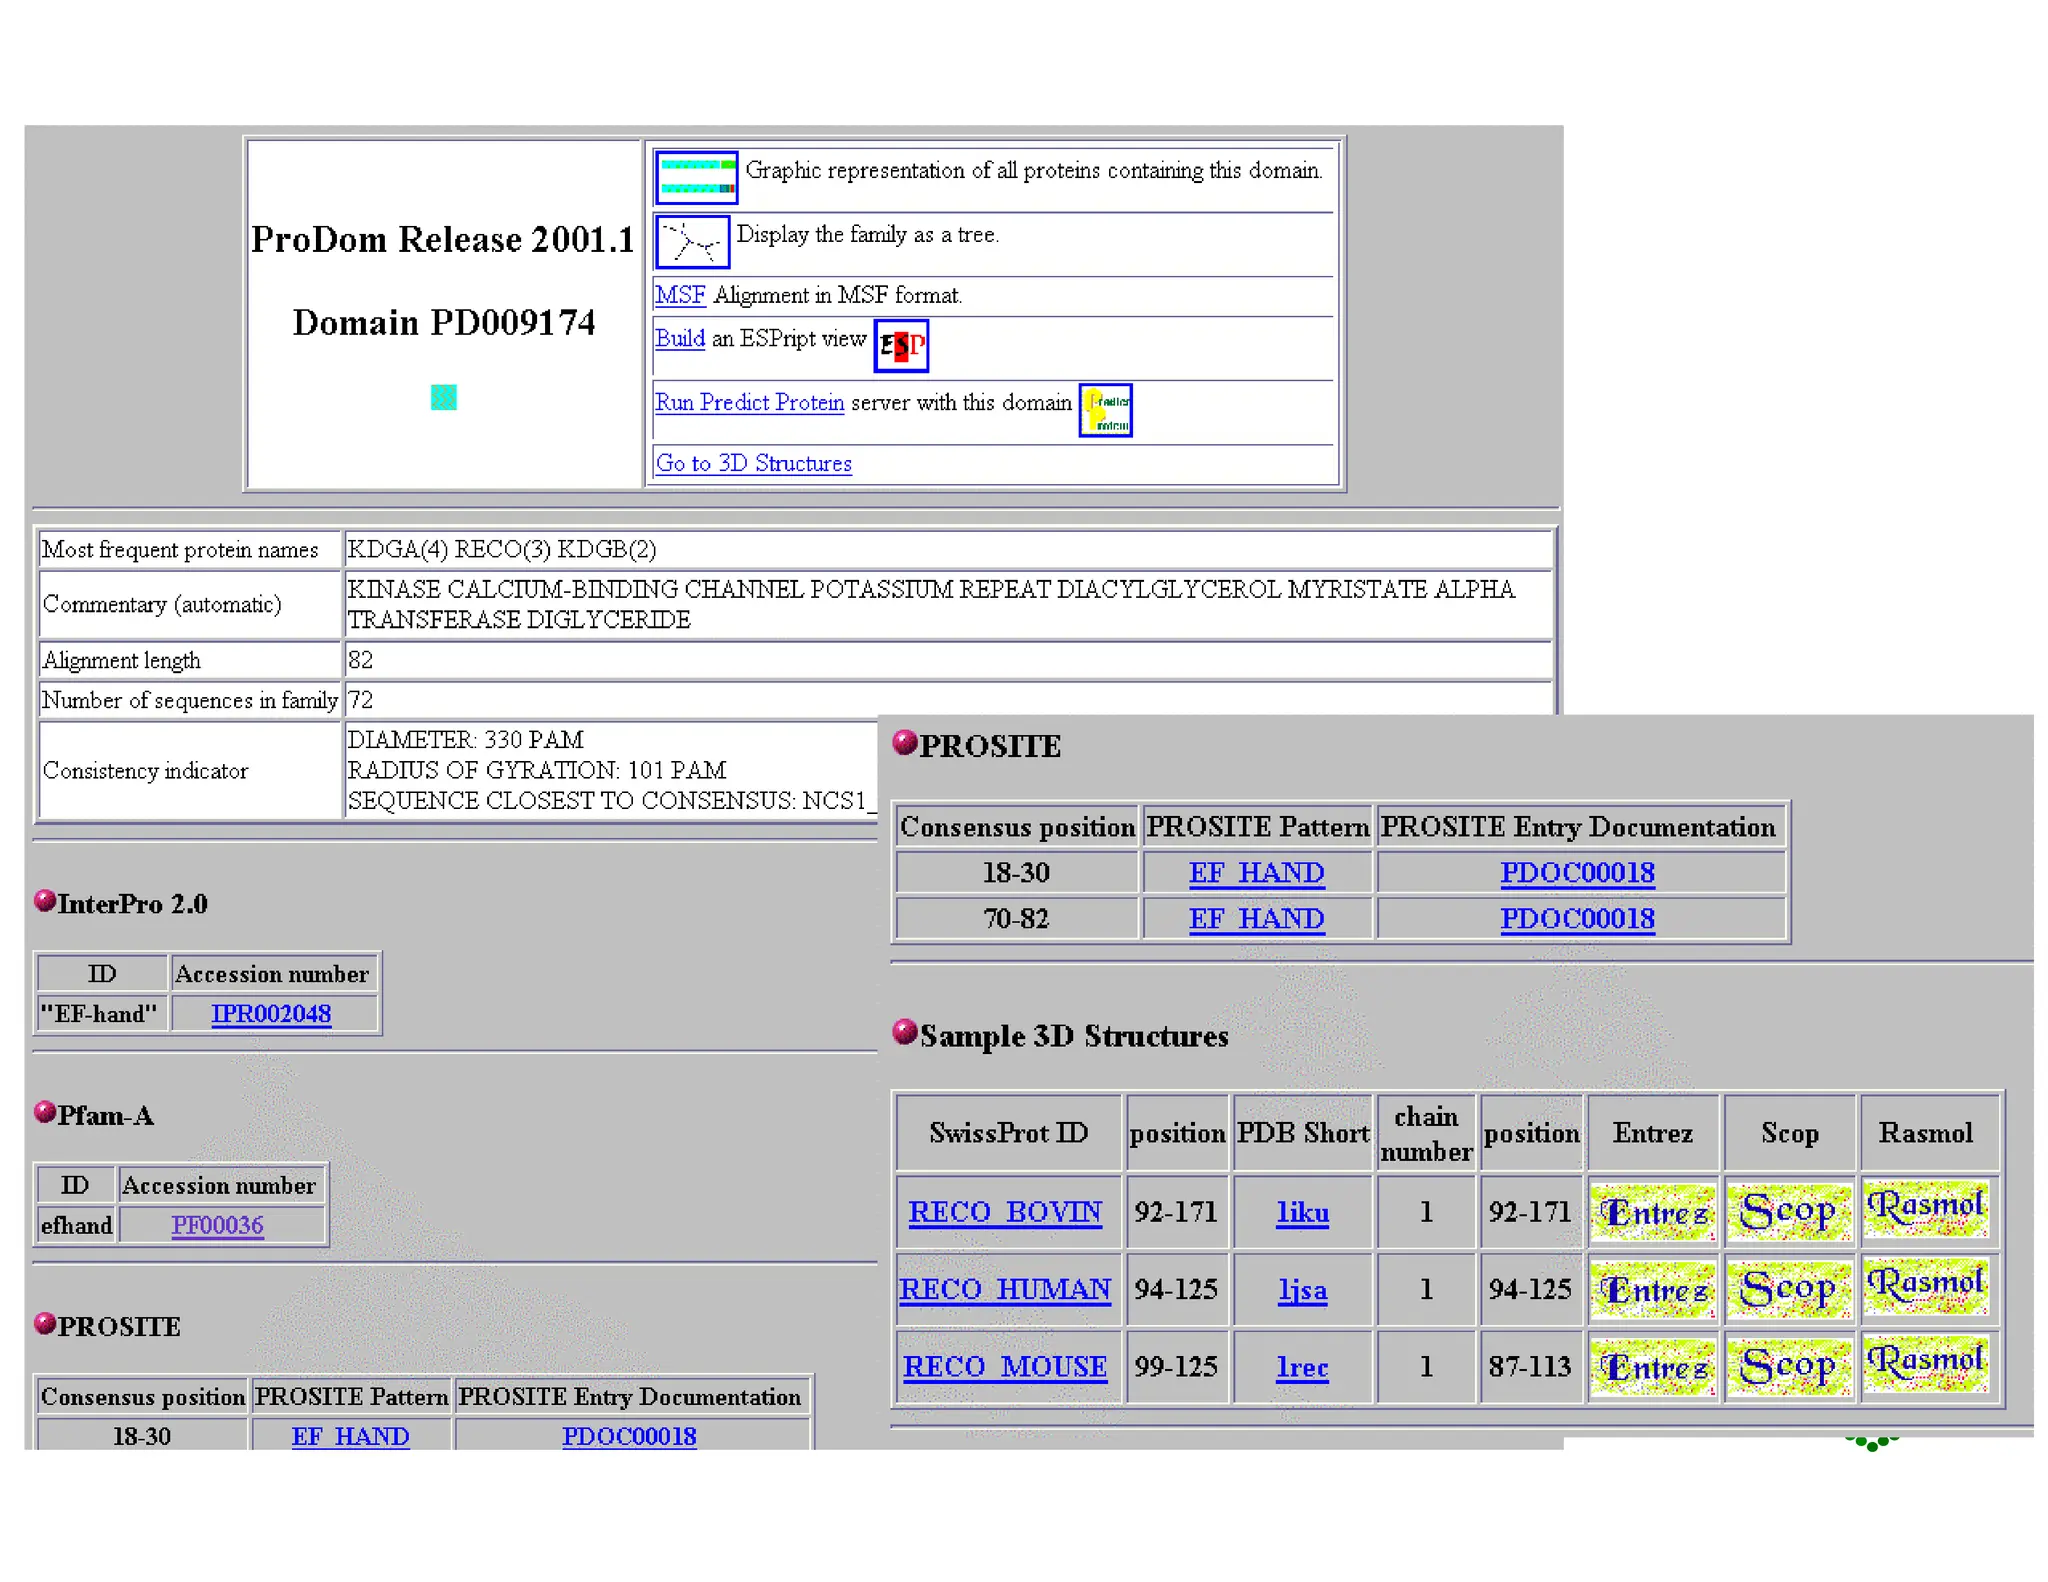The height and width of the screenshot is (1582, 2048).
Task: Click EF_HAND pattern for position 18-30 in overlay
Action: click(x=1256, y=872)
